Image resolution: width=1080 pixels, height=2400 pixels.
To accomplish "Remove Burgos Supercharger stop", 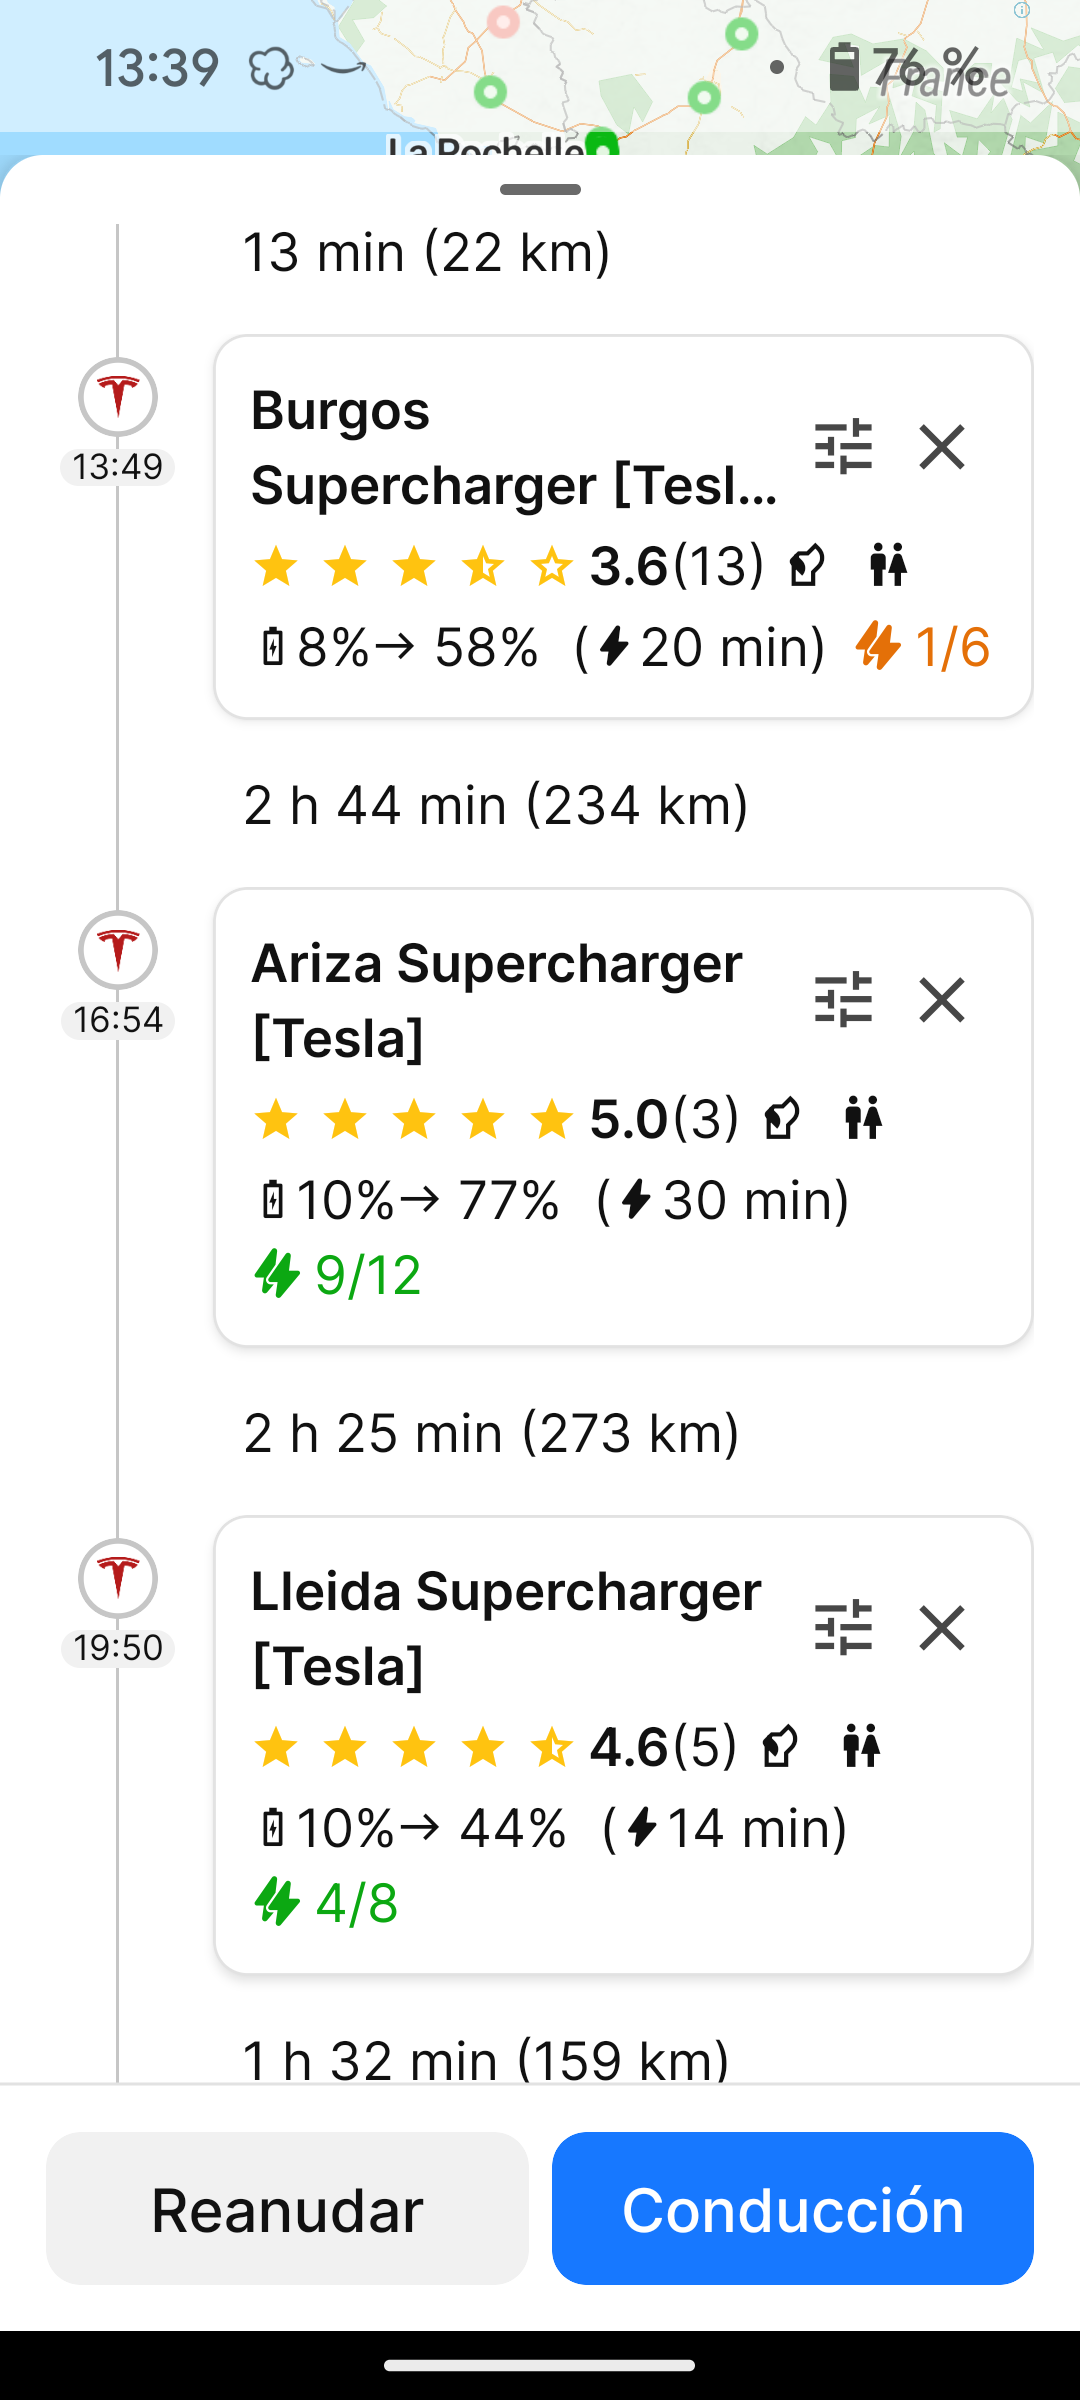I will tap(942, 446).
